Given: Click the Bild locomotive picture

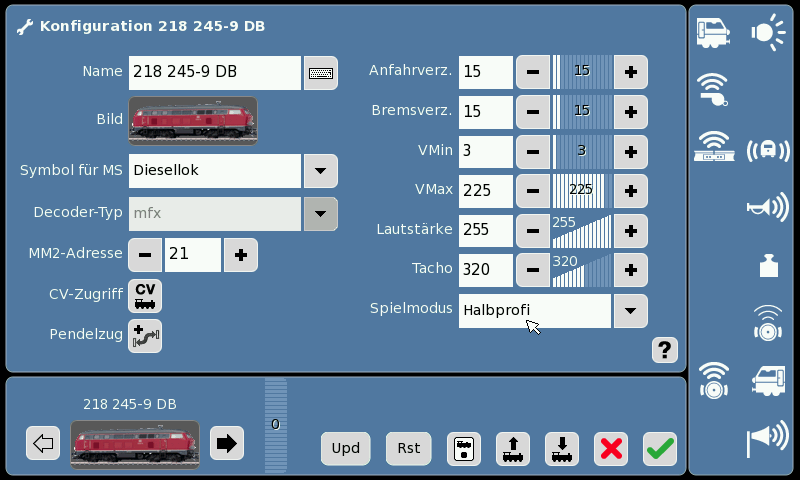Looking at the screenshot, I should [193, 121].
